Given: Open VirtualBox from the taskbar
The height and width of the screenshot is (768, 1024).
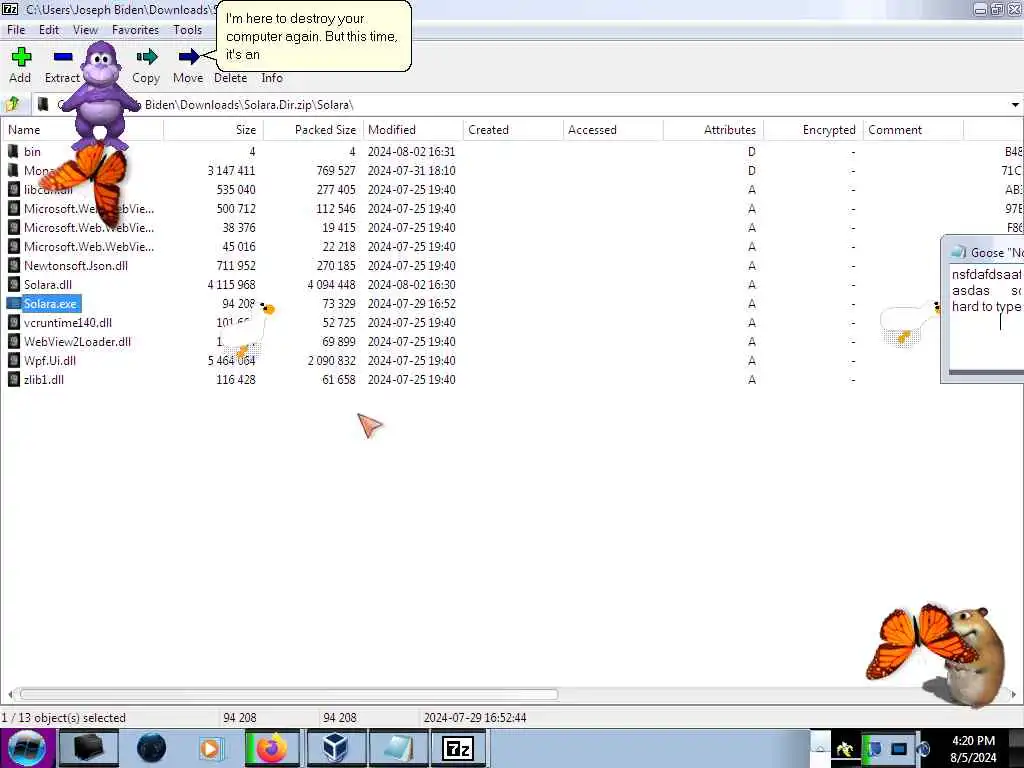Looking at the screenshot, I should click(x=335, y=748).
